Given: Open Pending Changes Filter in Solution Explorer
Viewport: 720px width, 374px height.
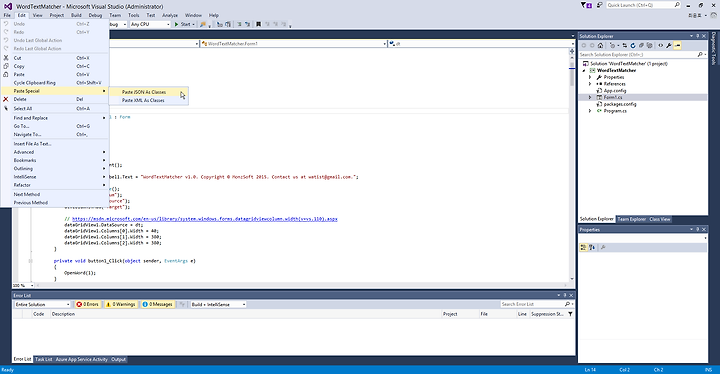Looking at the screenshot, I should point(614,45).
